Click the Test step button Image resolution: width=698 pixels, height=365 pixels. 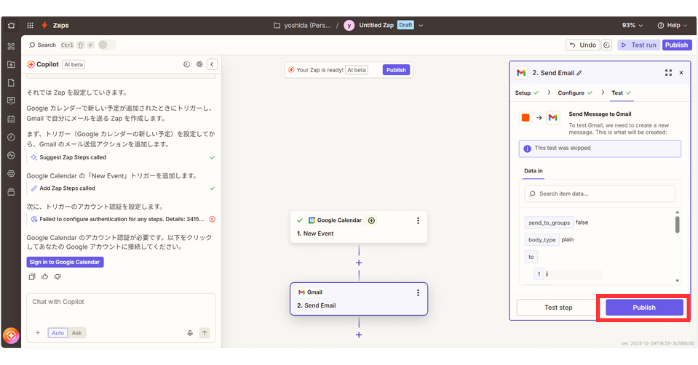point(558,308)
